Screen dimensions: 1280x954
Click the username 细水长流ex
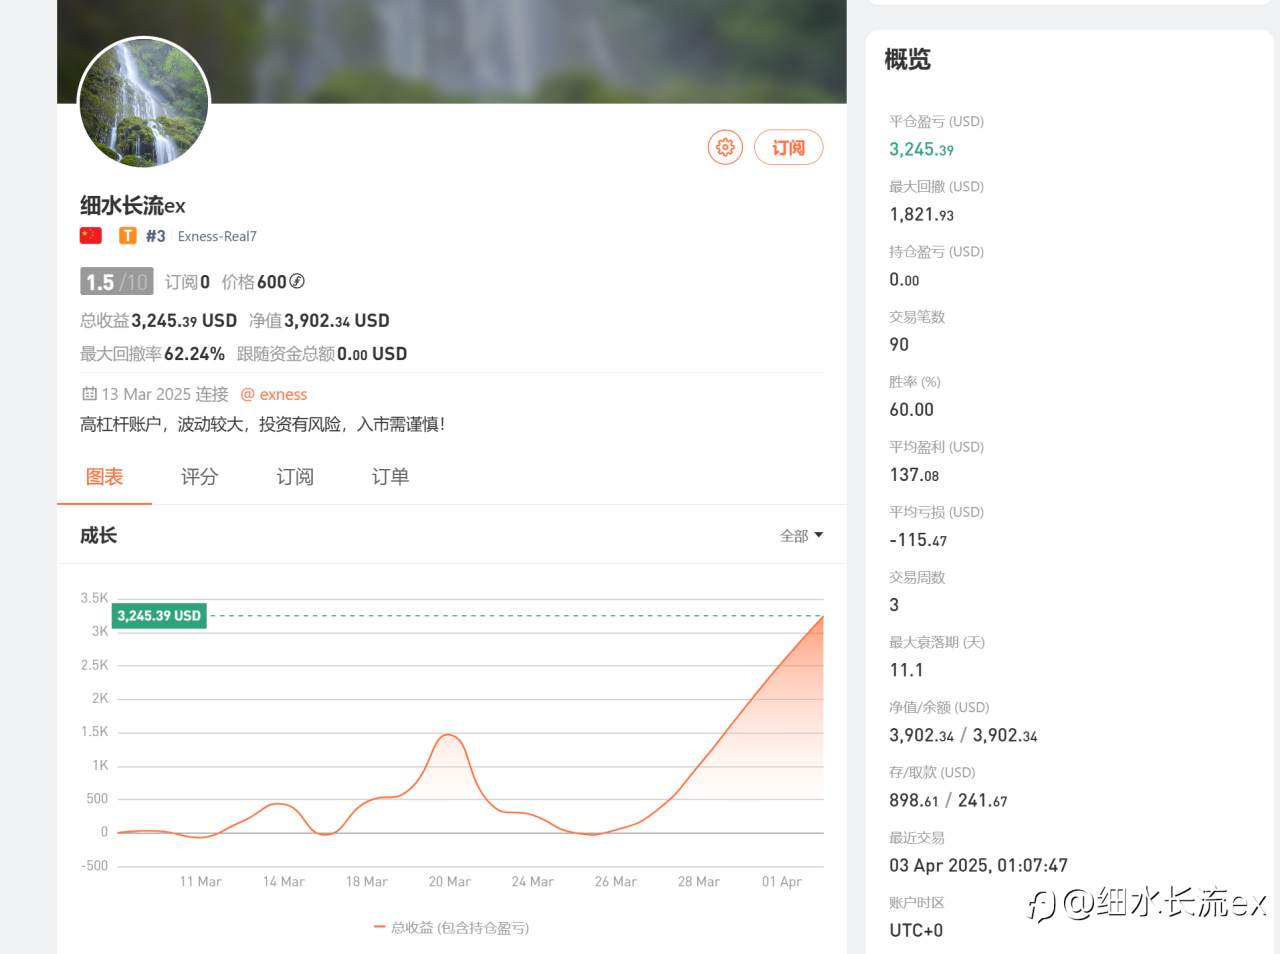[x=133, y=206]
